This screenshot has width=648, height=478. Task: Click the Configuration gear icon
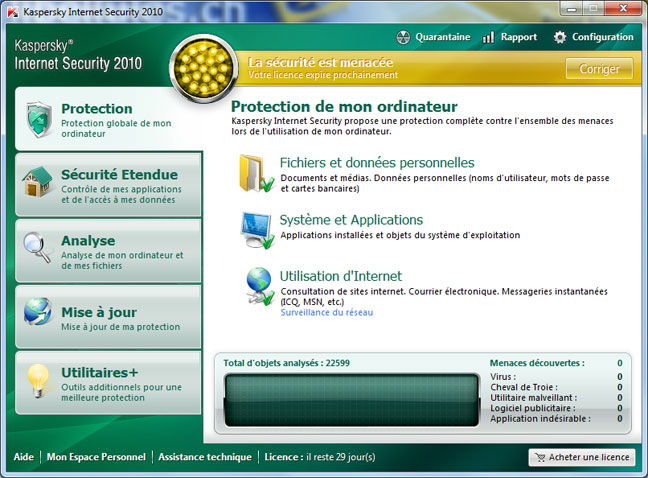[560, 37]
